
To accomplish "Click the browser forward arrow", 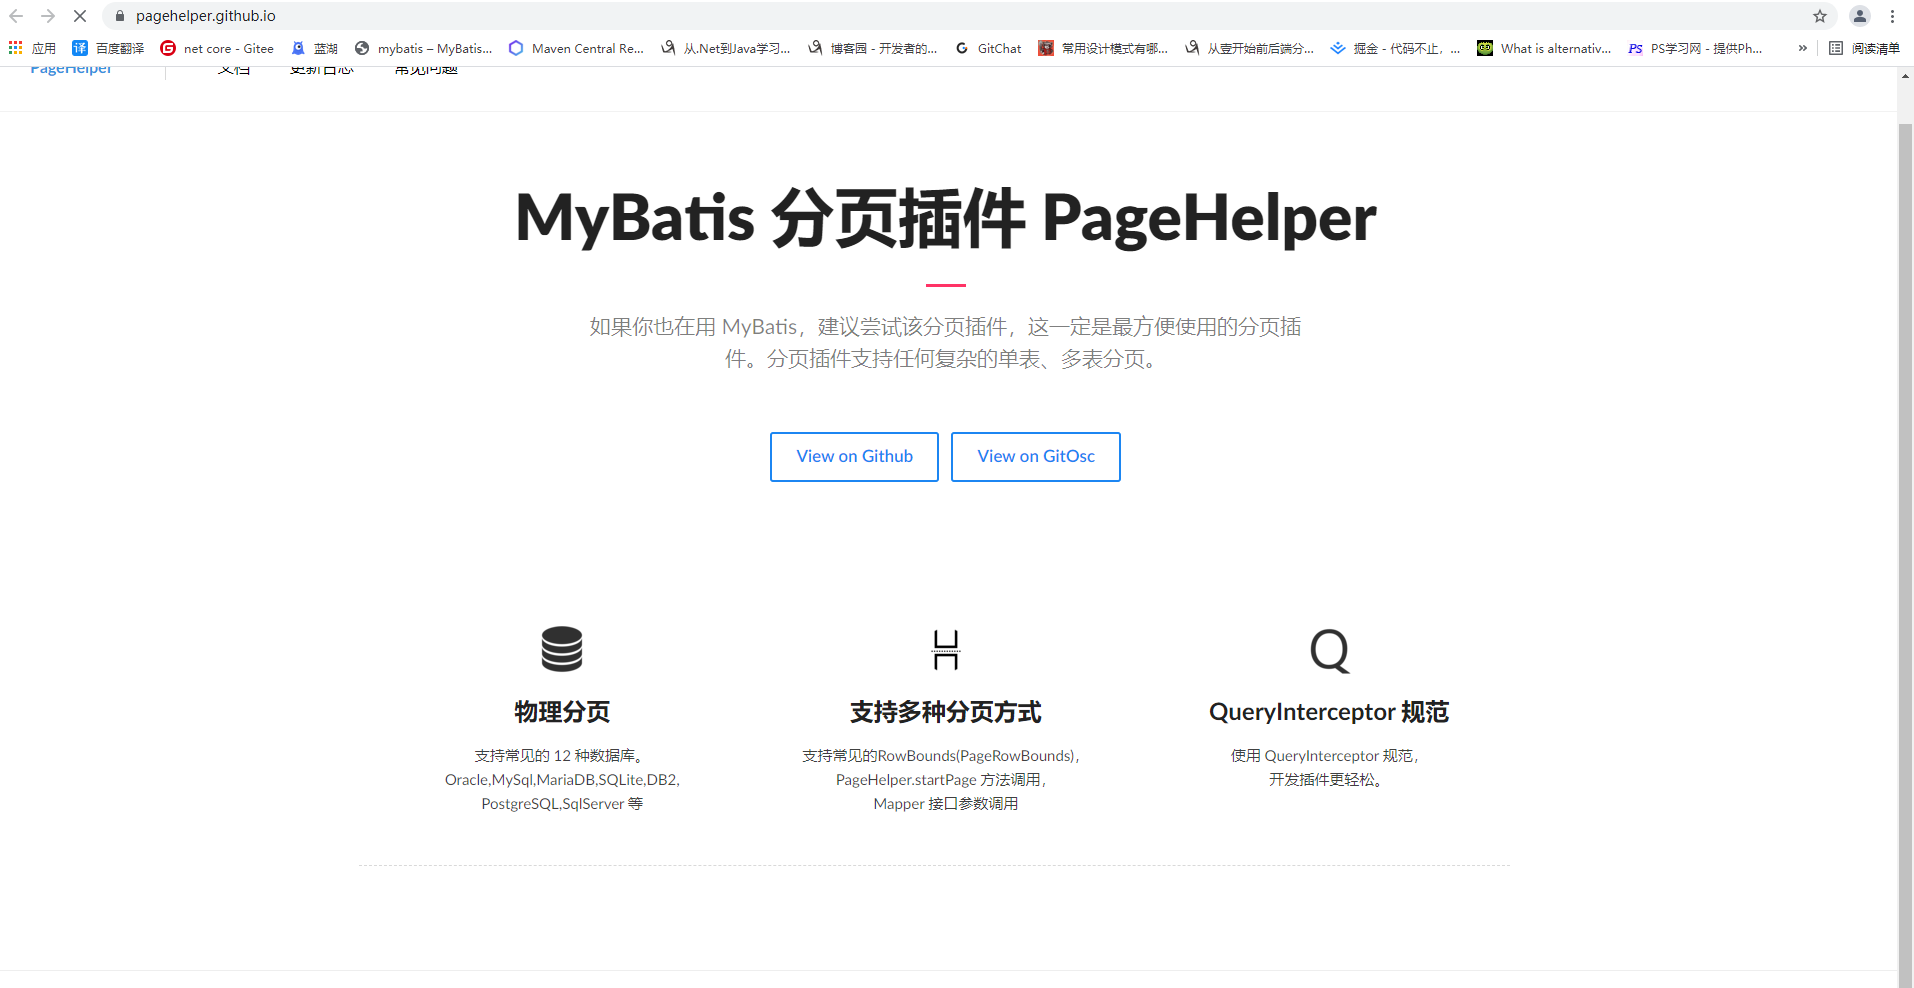I will [48, 16].
